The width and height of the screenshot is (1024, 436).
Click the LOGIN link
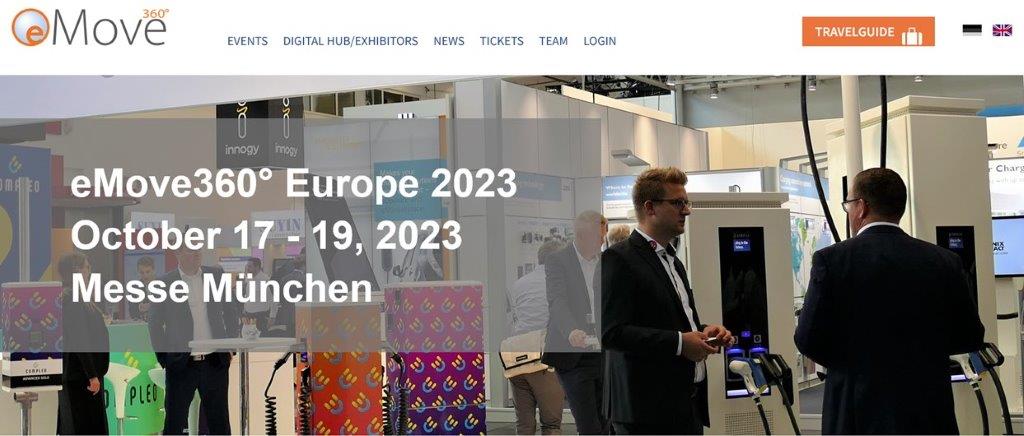coord(600,40)
